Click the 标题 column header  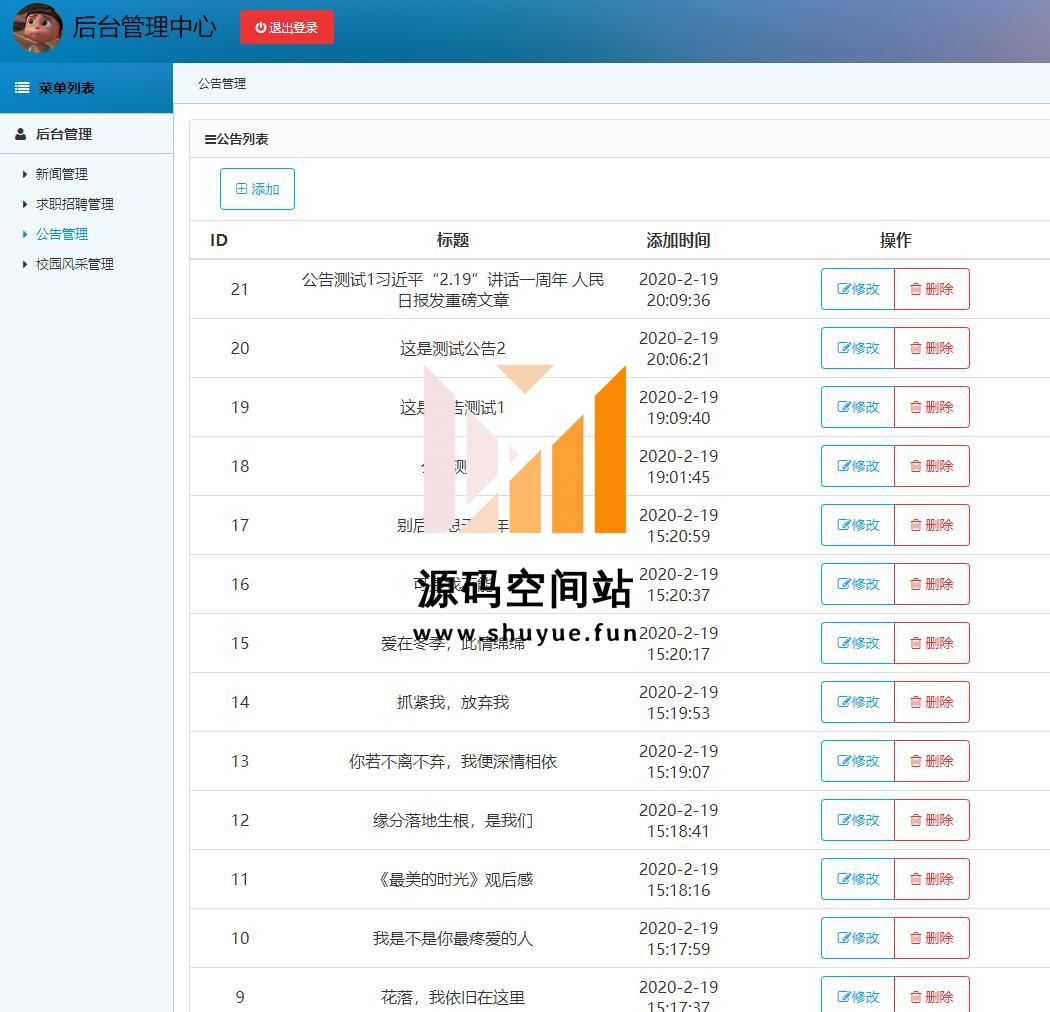453,240
